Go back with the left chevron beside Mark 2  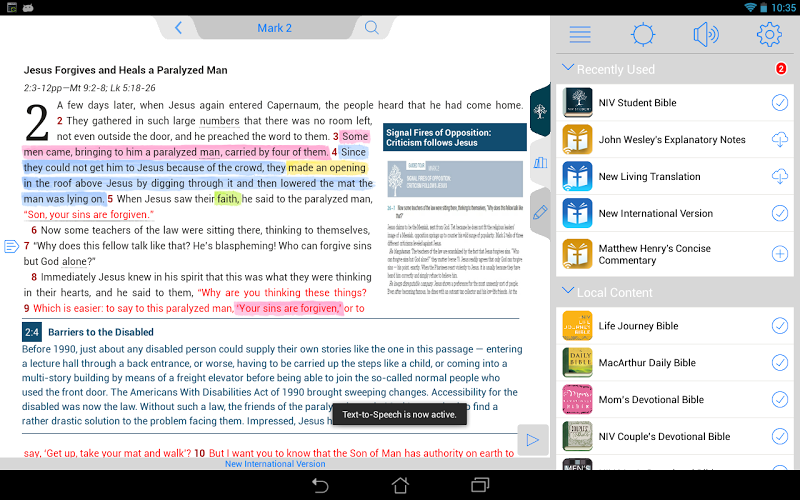tap(178, 28)
